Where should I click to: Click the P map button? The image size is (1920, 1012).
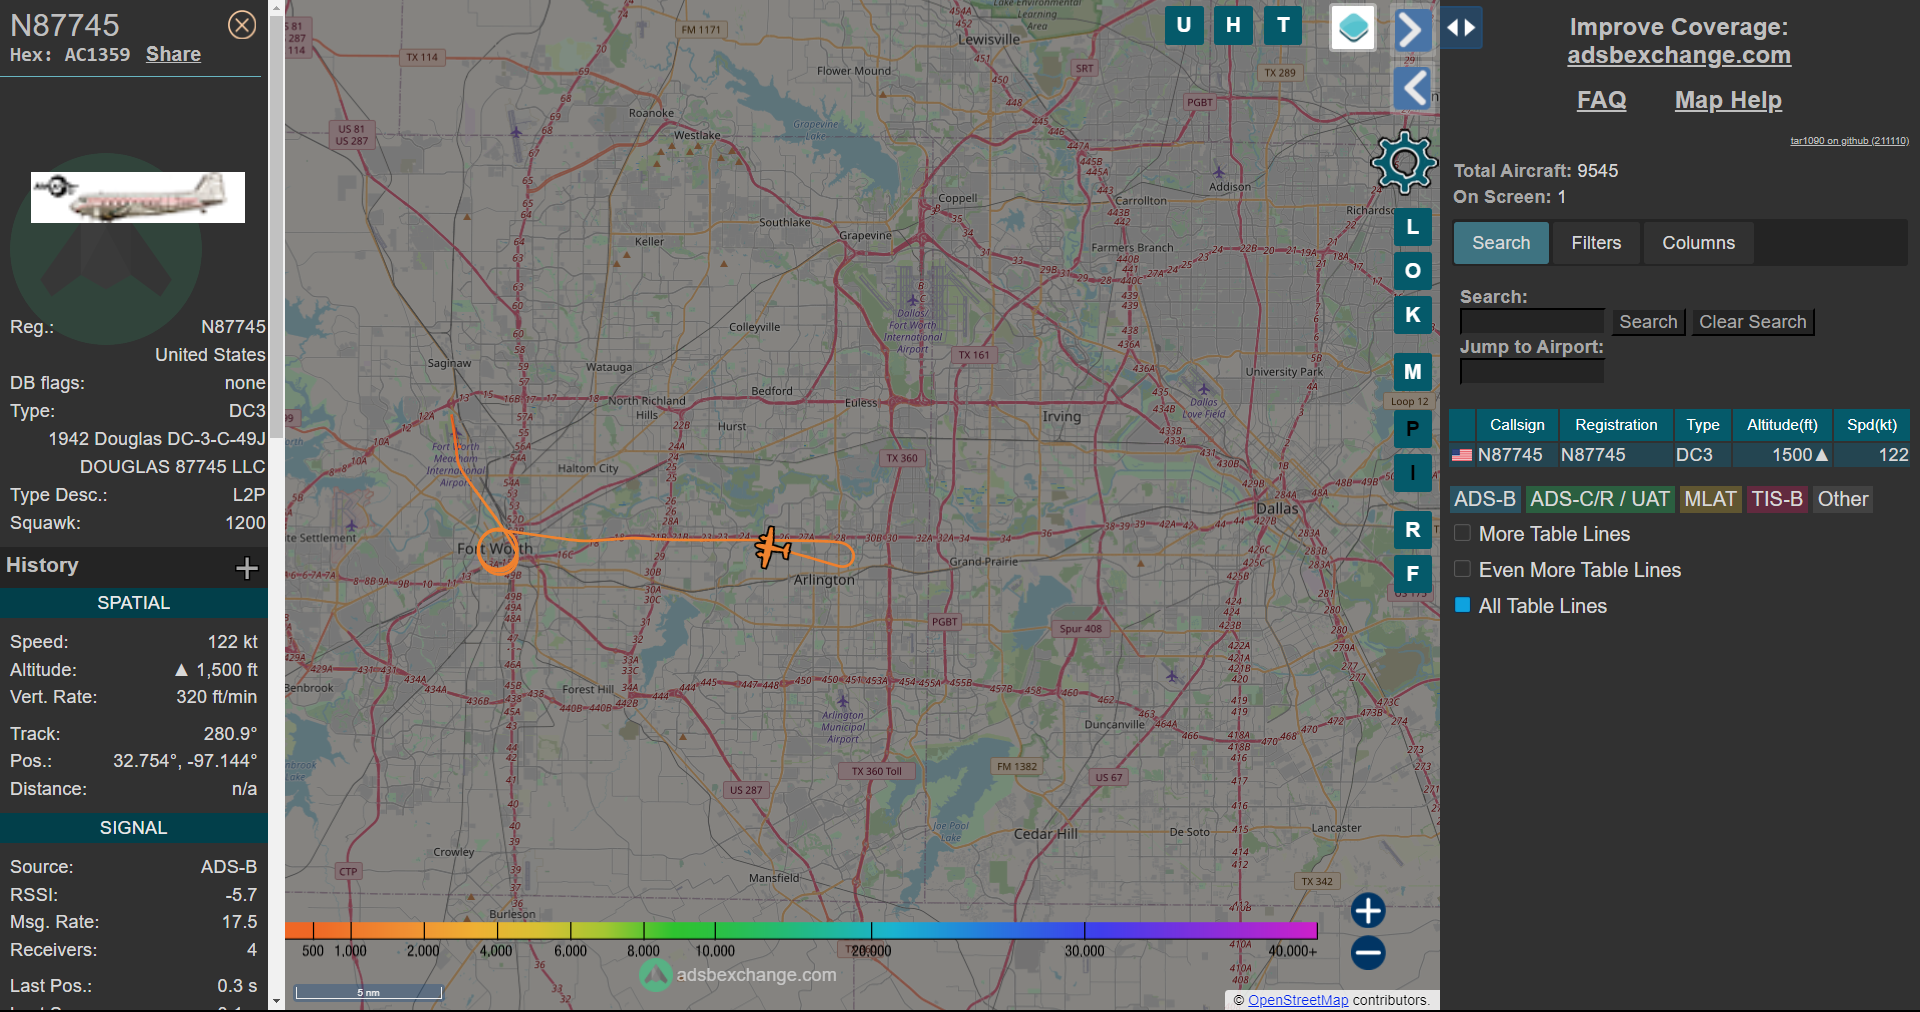point(1413,429)
